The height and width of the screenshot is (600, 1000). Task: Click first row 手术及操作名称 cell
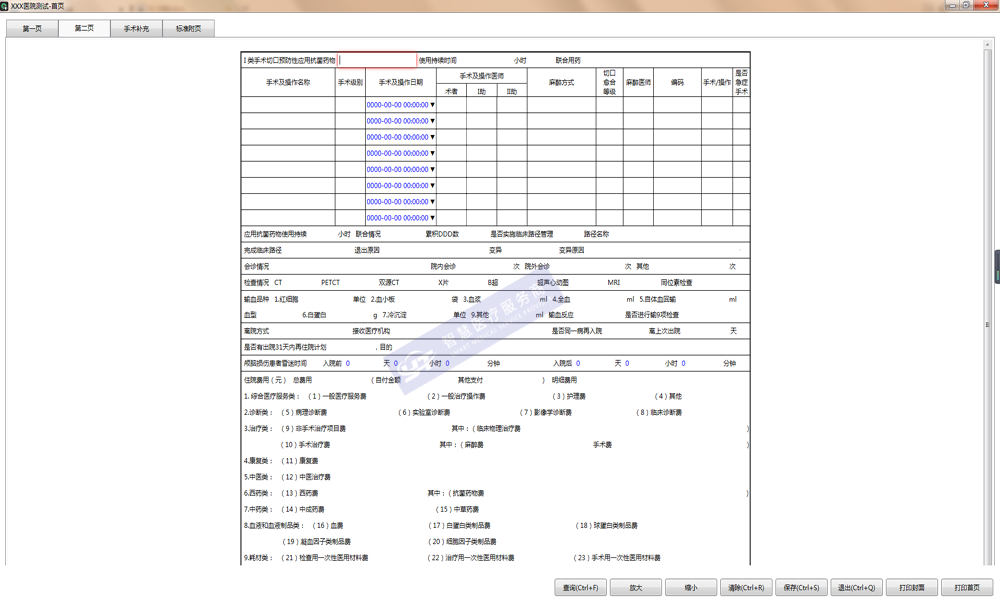tap(288, 105)
